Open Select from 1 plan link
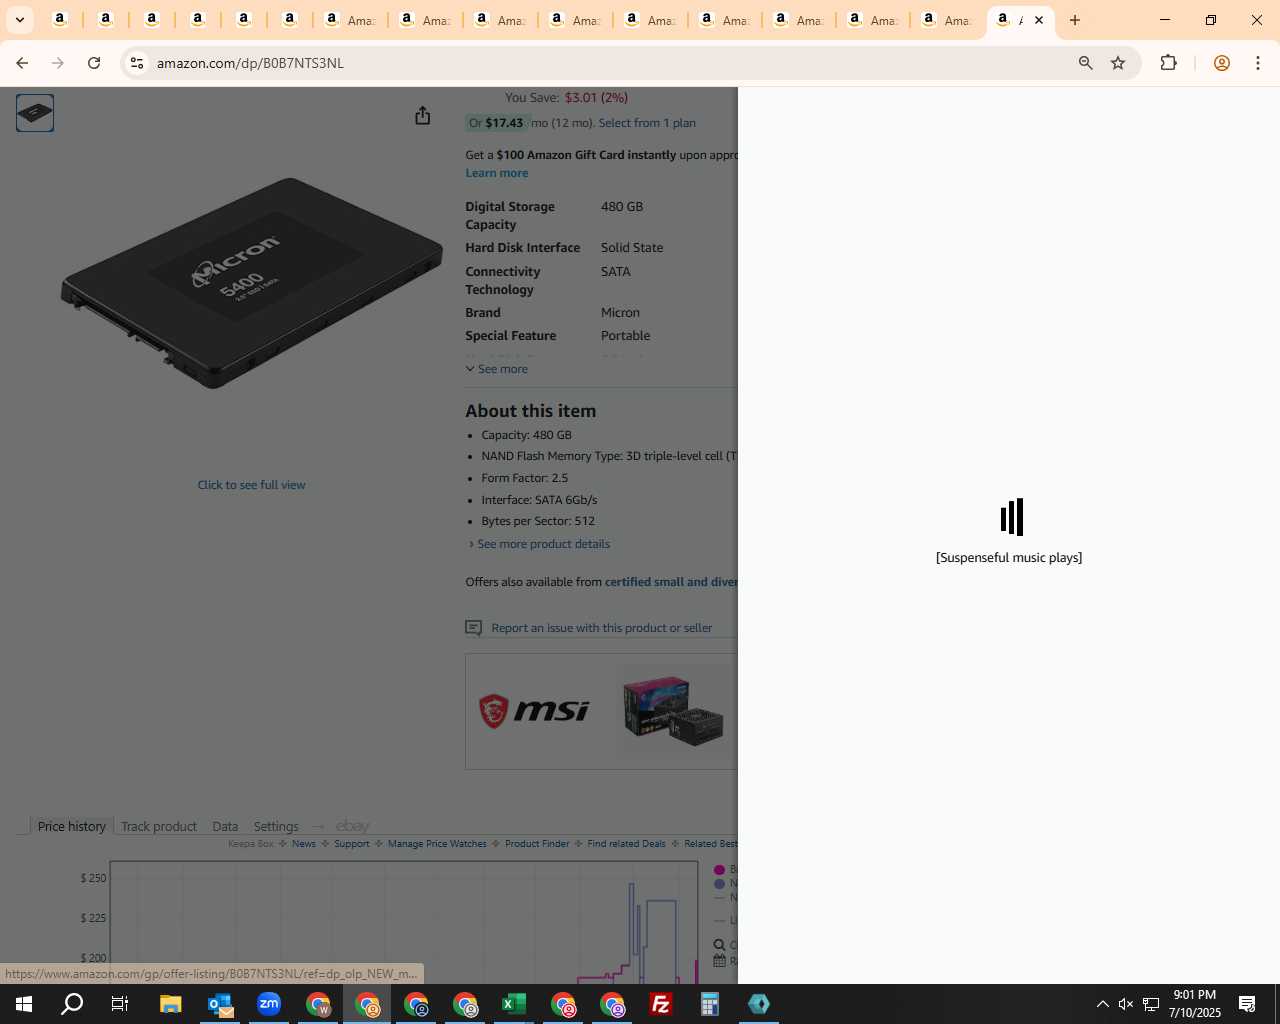The width and height of the screenshot is (1280, 1024). coord(647,123)
